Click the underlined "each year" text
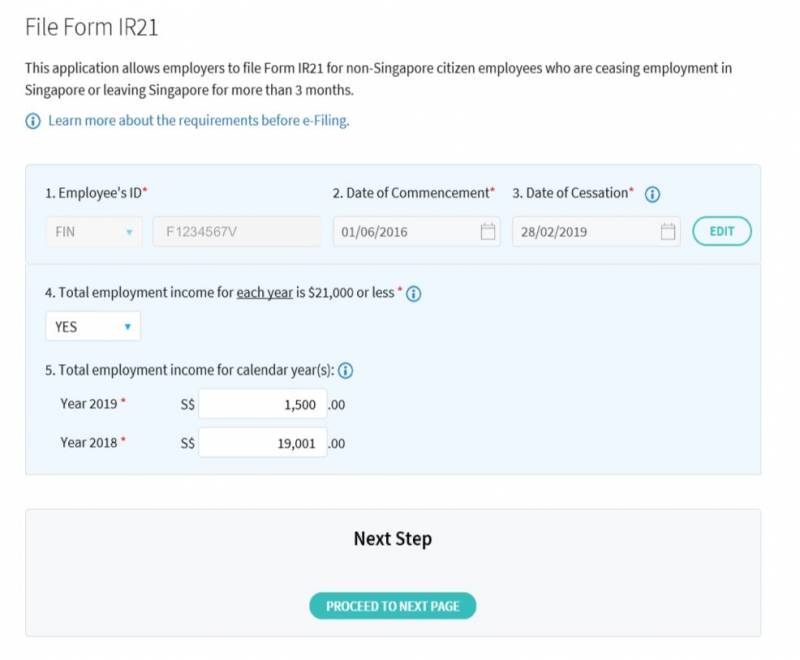800x660 pixels. pos(264,294)
